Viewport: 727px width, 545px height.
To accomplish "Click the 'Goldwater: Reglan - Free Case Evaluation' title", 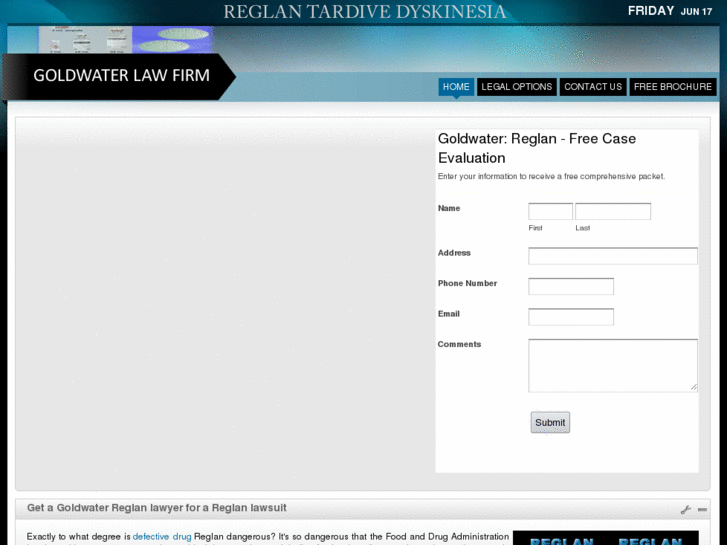I will click(x=537, y=148).
